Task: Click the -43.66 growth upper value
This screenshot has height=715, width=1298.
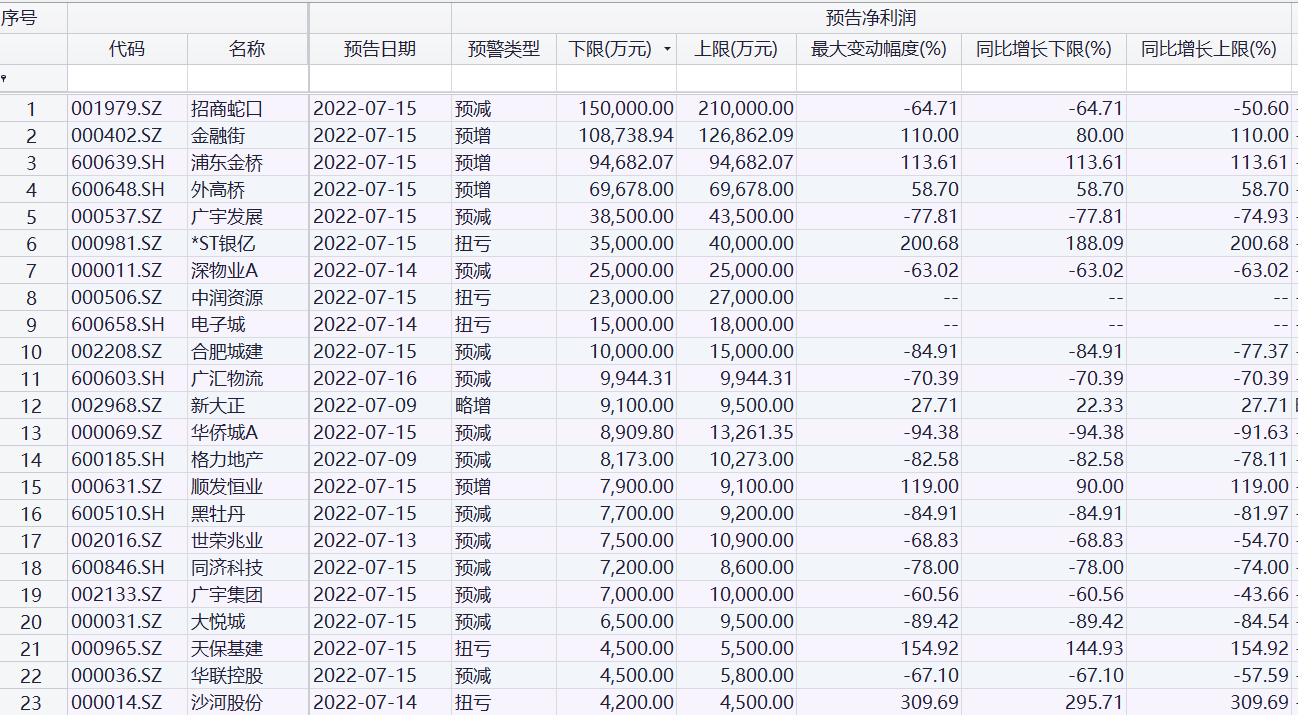Action: 1259,595
